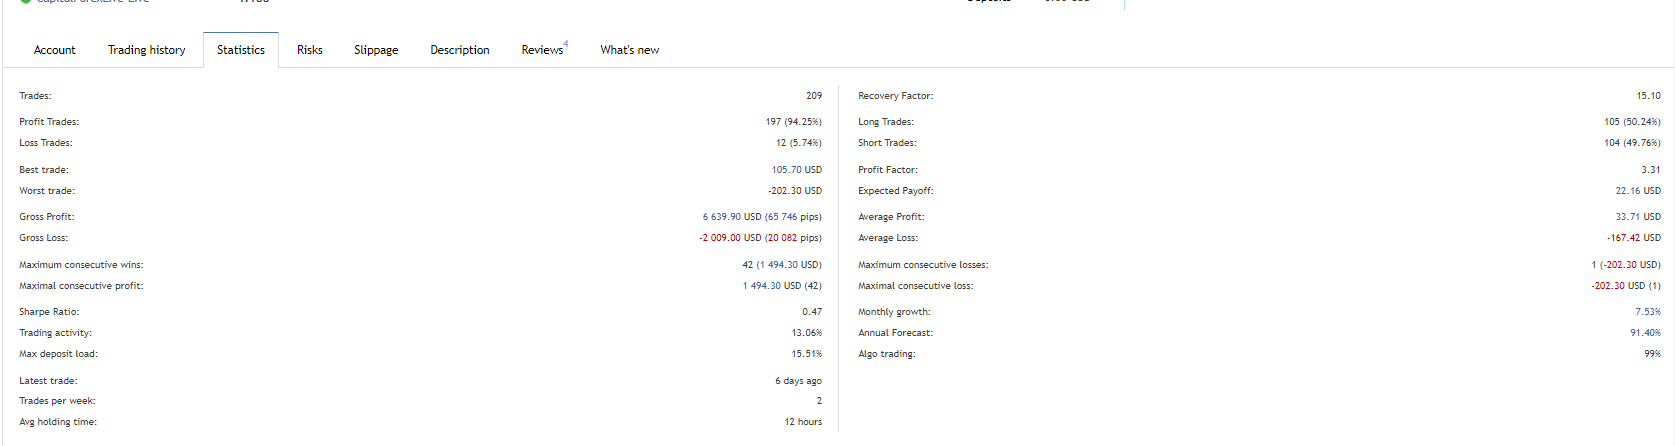Click the Maximal consecutive loss value
Image resolution: width=1675 pixels, height=446 pixels.
click(x=1626, y=286)
